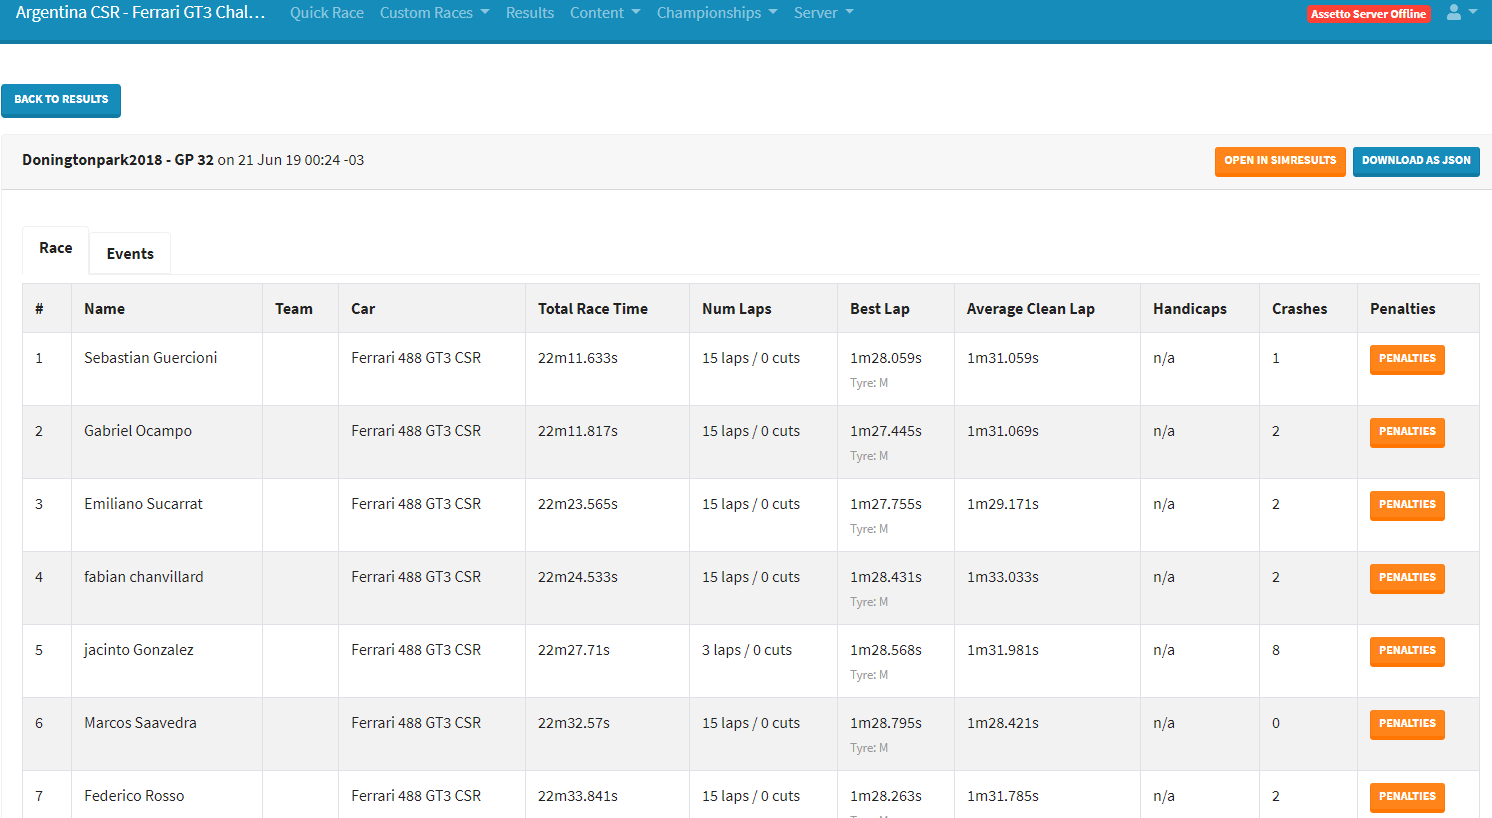Open penalties for Emiliano Sucarrat

[1407, 505]
